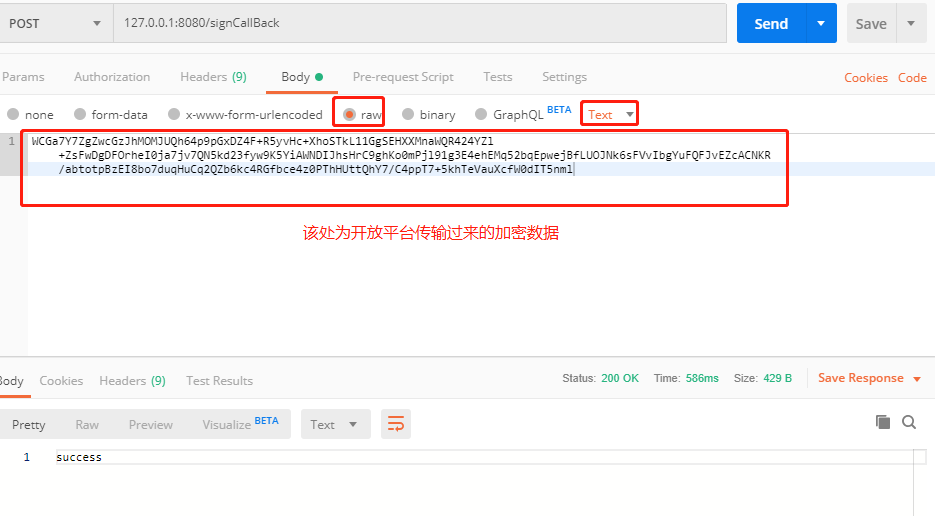Pick the binary body option
The height and width of the screenshot is (516, 935).
408,114
